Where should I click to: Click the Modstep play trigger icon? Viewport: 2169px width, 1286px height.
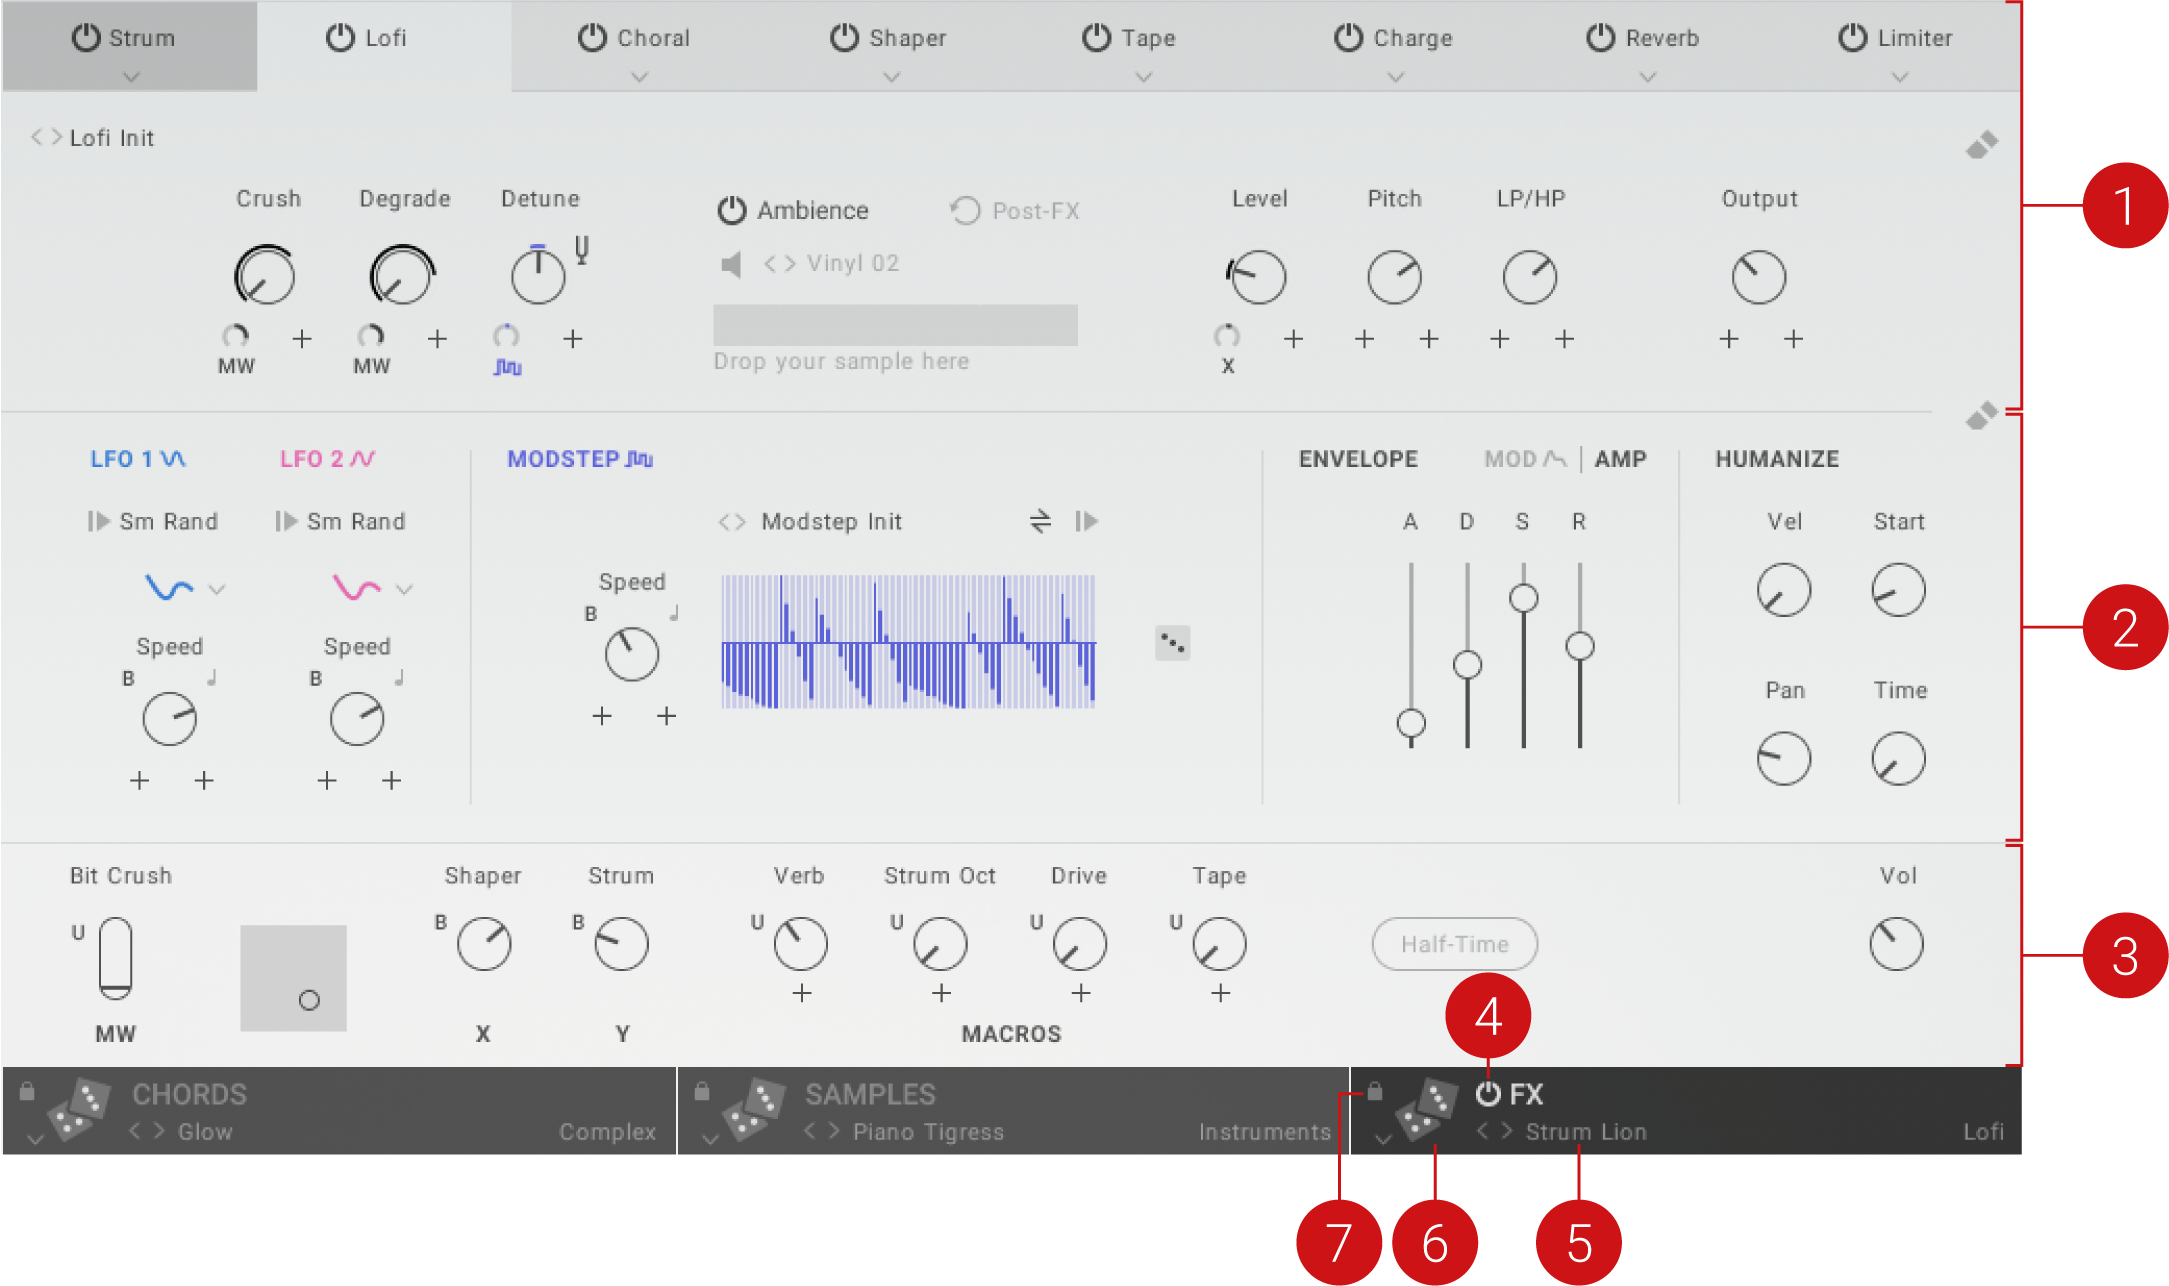[1090, 521]
